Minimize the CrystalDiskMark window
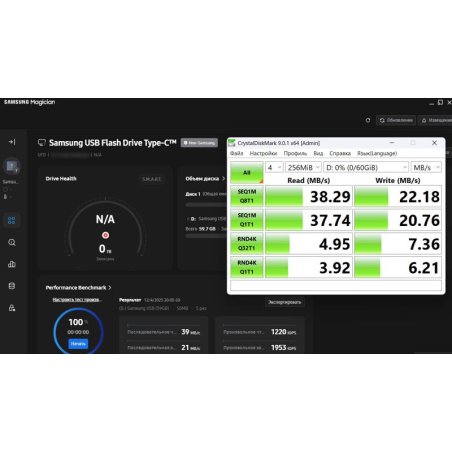Screen dimensions: 452x452 click(x=392, y=143)
